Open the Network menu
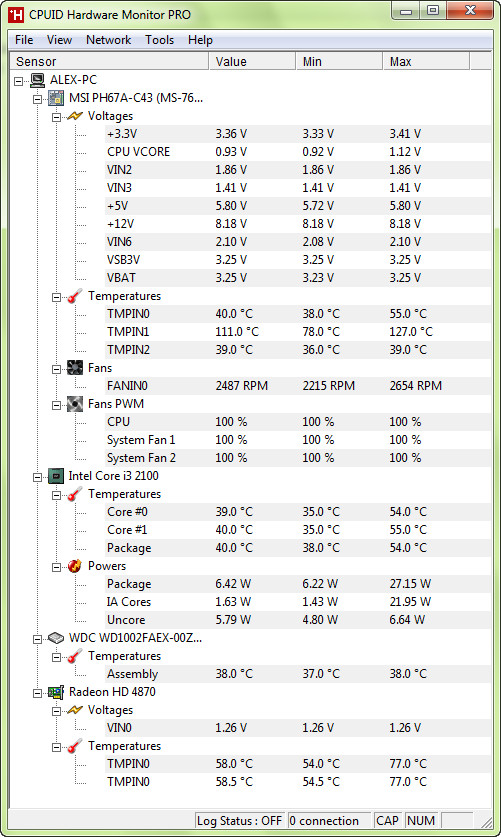Viewport: 501px width, 837px height. click(x=108, y=40)
